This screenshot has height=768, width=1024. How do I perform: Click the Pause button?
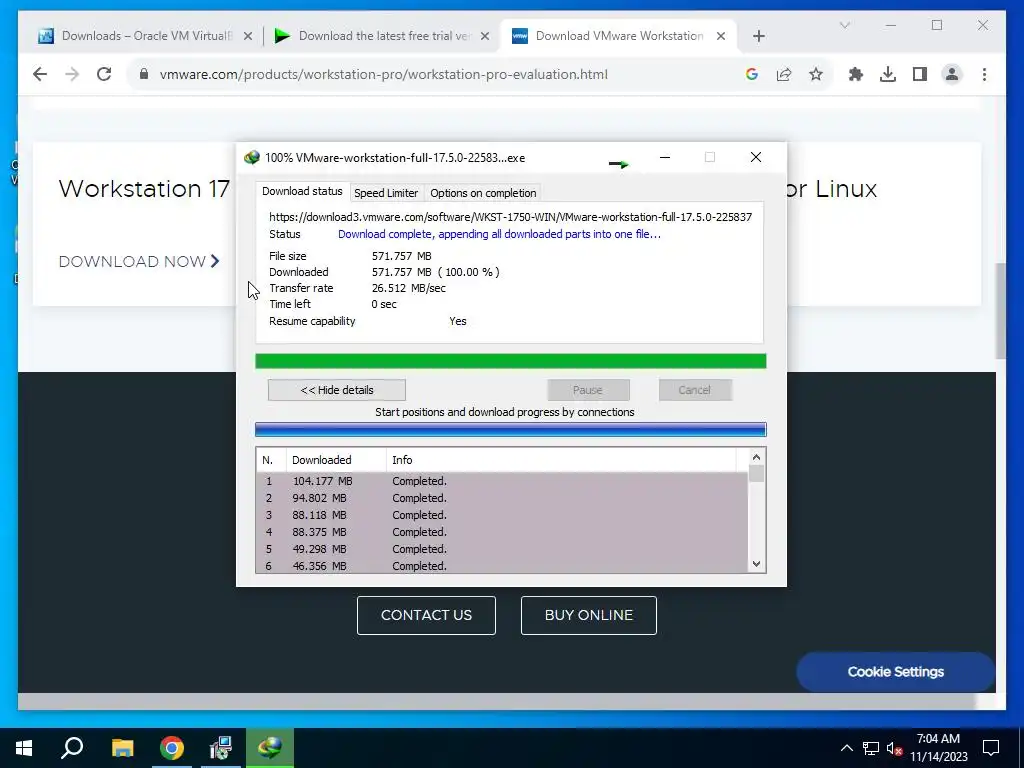(588, 390)
